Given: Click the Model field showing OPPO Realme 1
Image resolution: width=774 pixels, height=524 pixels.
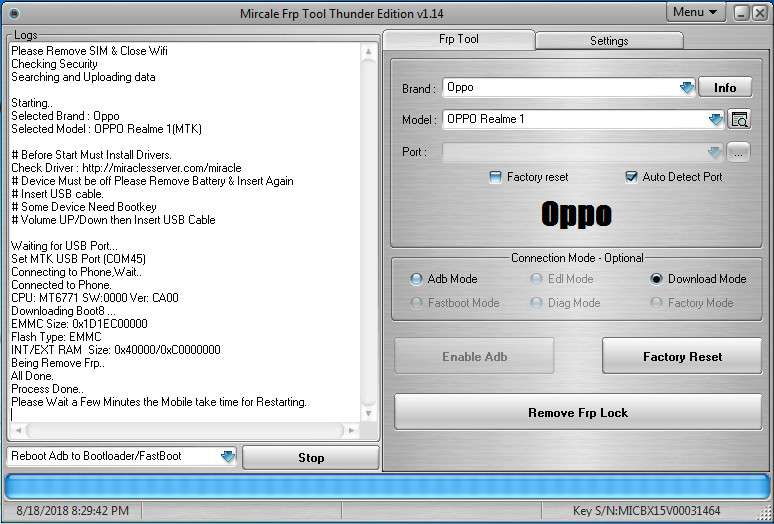Looking at the screenshot, I should point(583,119).
